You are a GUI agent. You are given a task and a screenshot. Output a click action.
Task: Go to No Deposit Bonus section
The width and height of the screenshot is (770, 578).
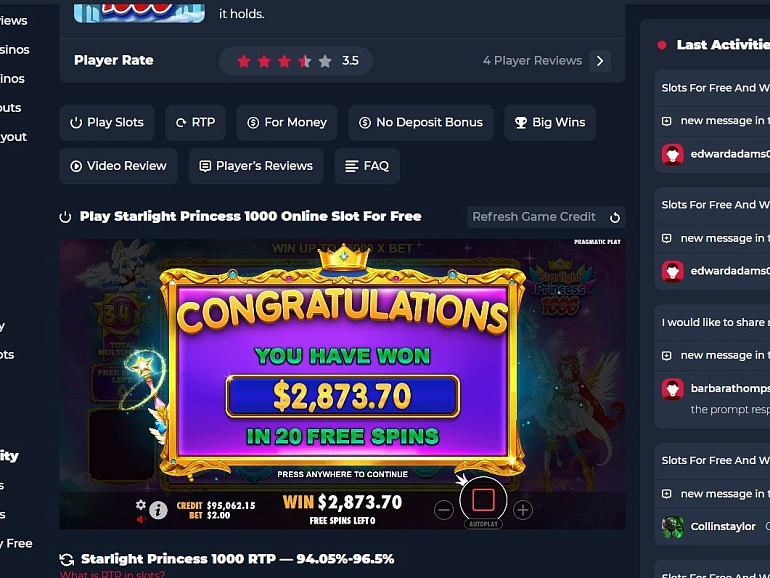(421, 122)
